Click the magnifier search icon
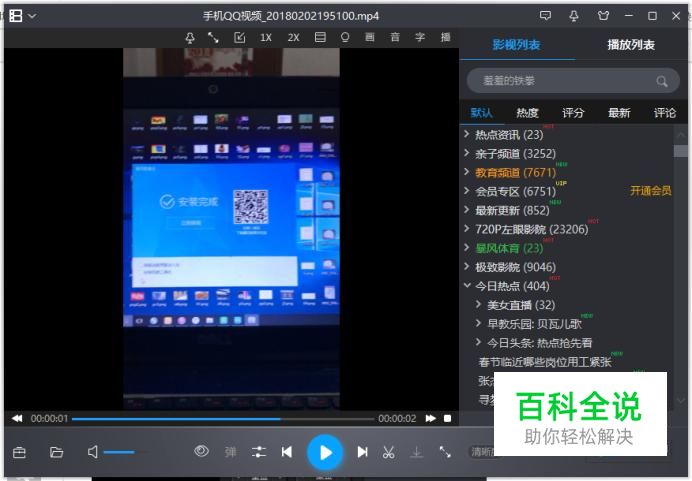The image size is (692, 481). click(x=662, y=81)
